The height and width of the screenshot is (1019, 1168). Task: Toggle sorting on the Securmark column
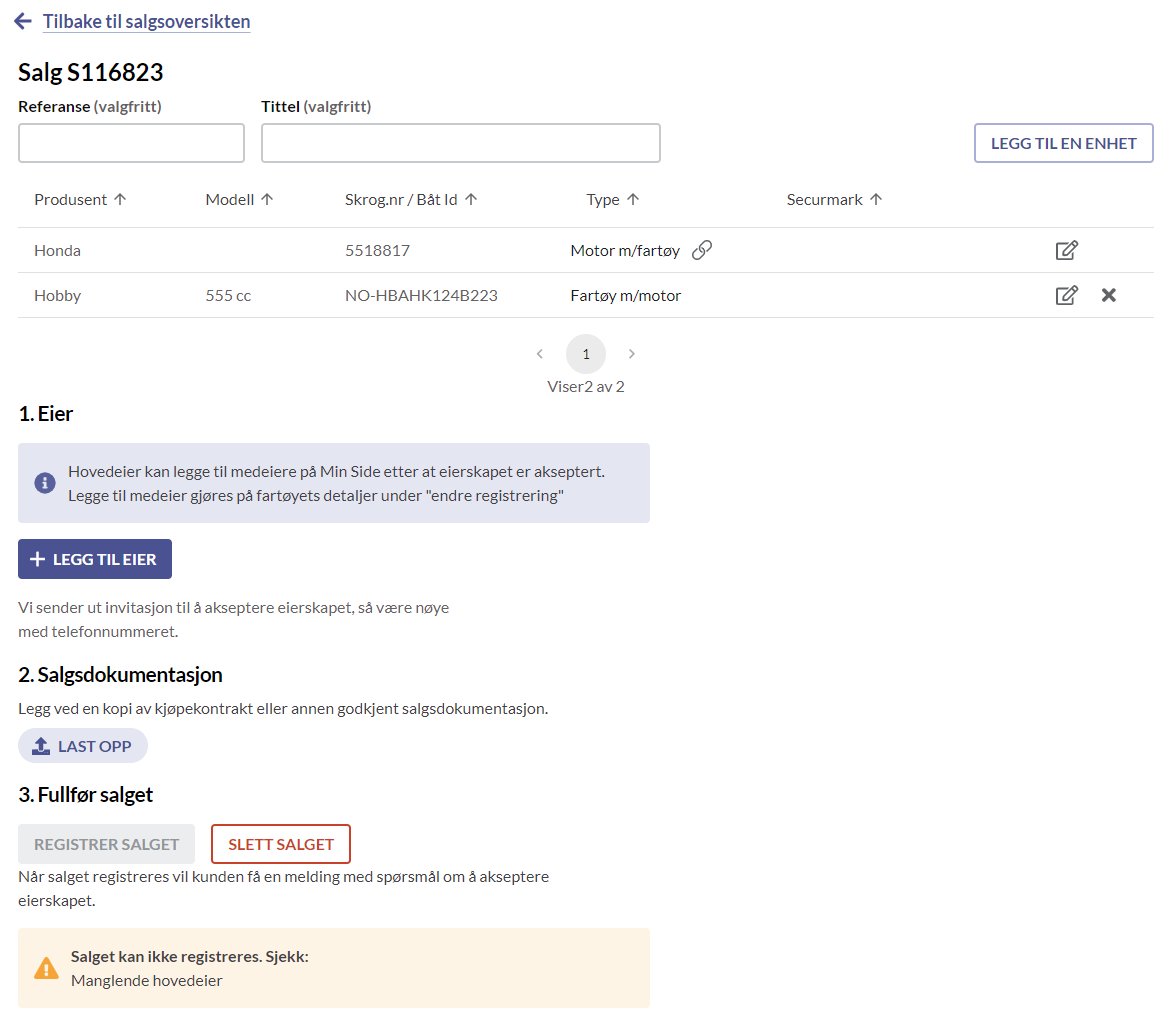(x=876, y=198)
